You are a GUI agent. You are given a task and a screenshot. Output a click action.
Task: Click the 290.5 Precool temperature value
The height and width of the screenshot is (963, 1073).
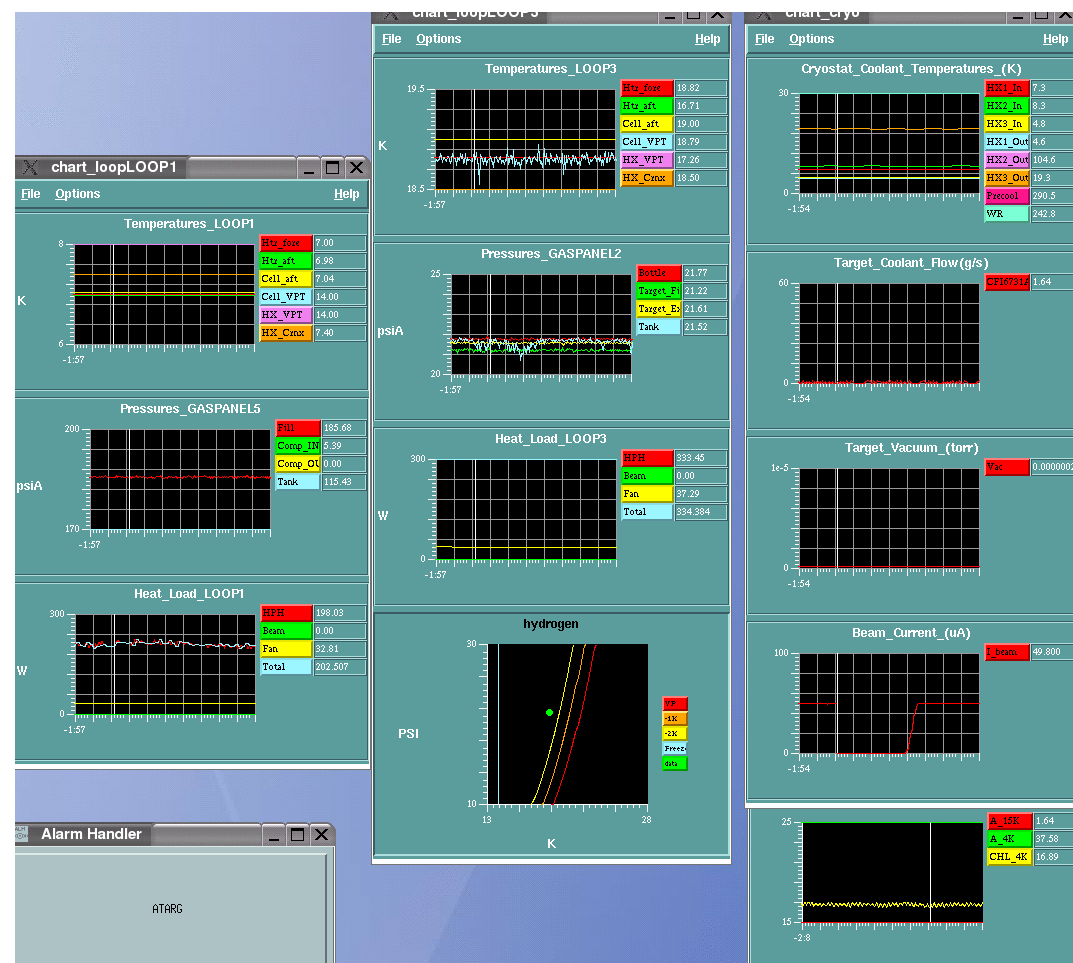1052,196
